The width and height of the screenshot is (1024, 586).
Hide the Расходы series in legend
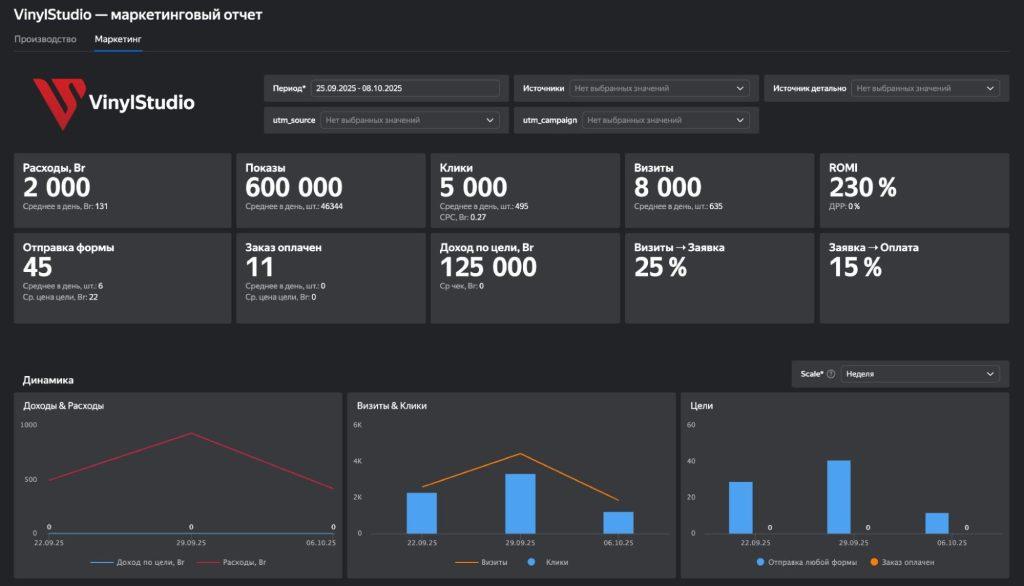pyautogui.click(x=207, y=562)
